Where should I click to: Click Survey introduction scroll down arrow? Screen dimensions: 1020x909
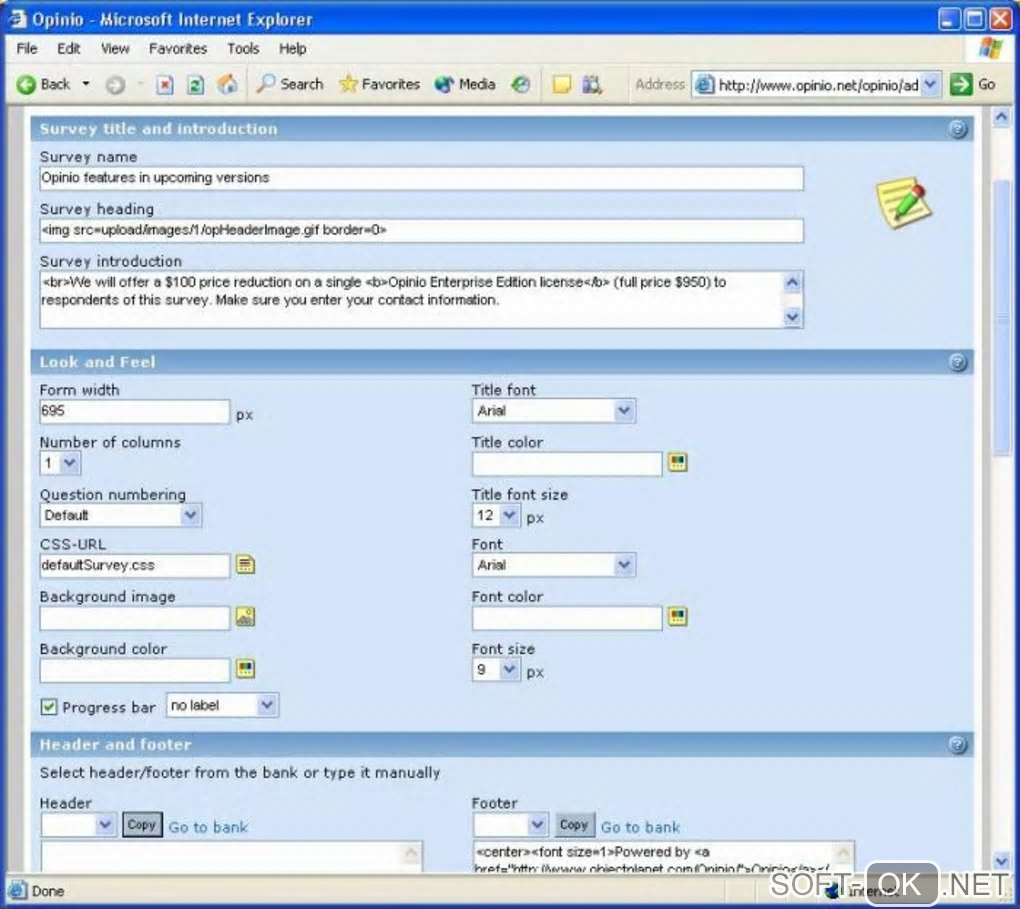[x=792, y=317]
